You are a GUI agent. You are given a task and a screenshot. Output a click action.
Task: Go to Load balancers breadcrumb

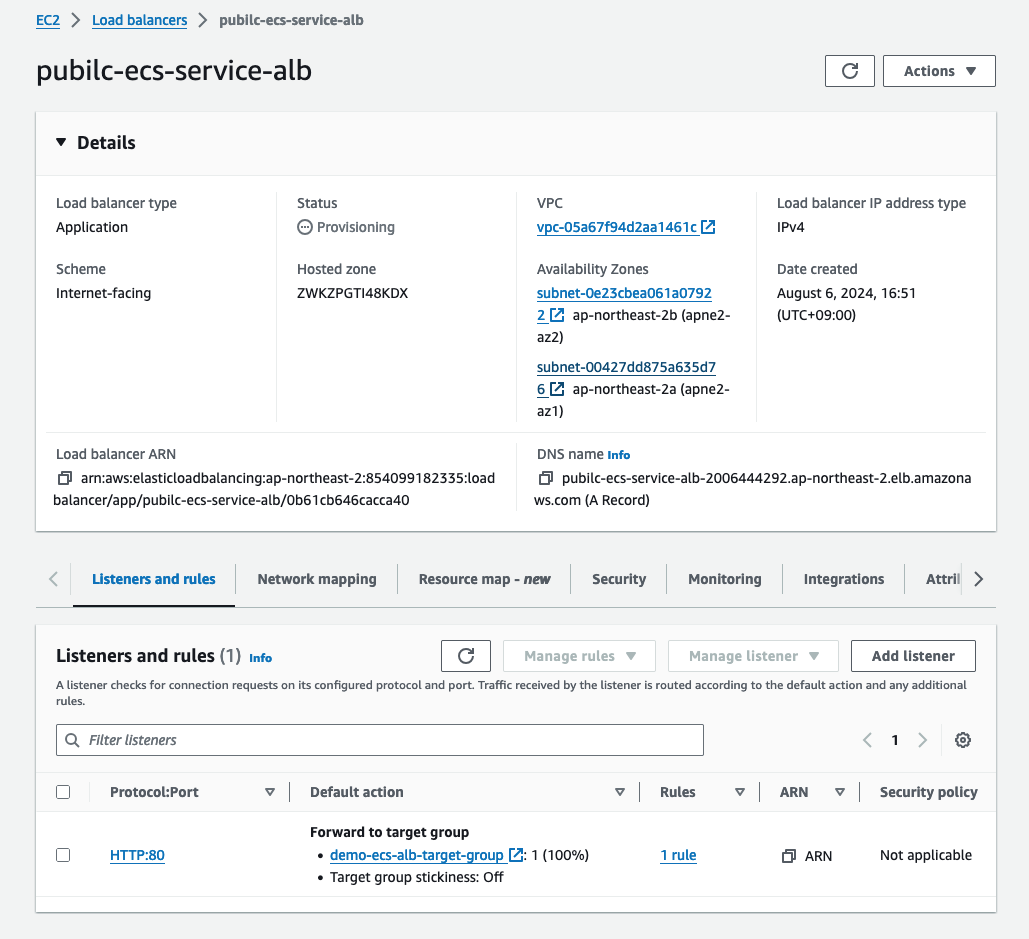click(139, 20)
